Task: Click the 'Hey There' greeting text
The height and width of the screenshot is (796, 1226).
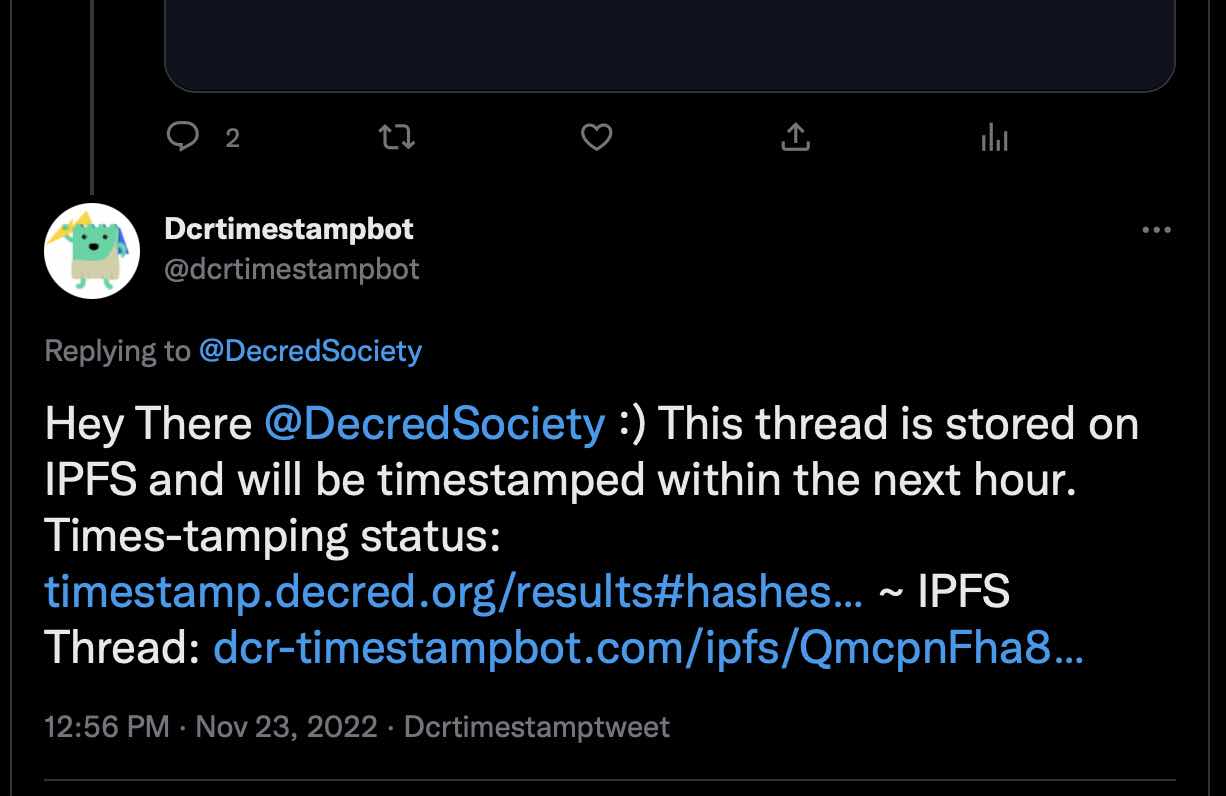Action: click(148, 424)
